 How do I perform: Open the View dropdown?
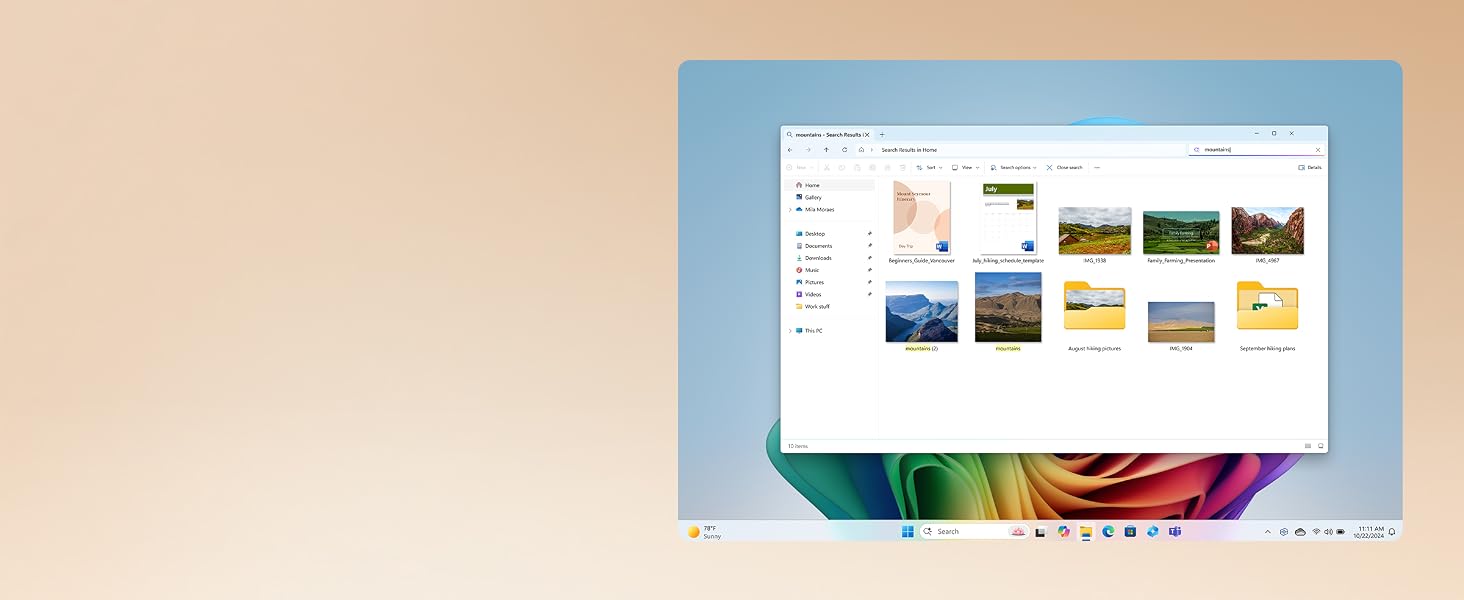point(966,167)
